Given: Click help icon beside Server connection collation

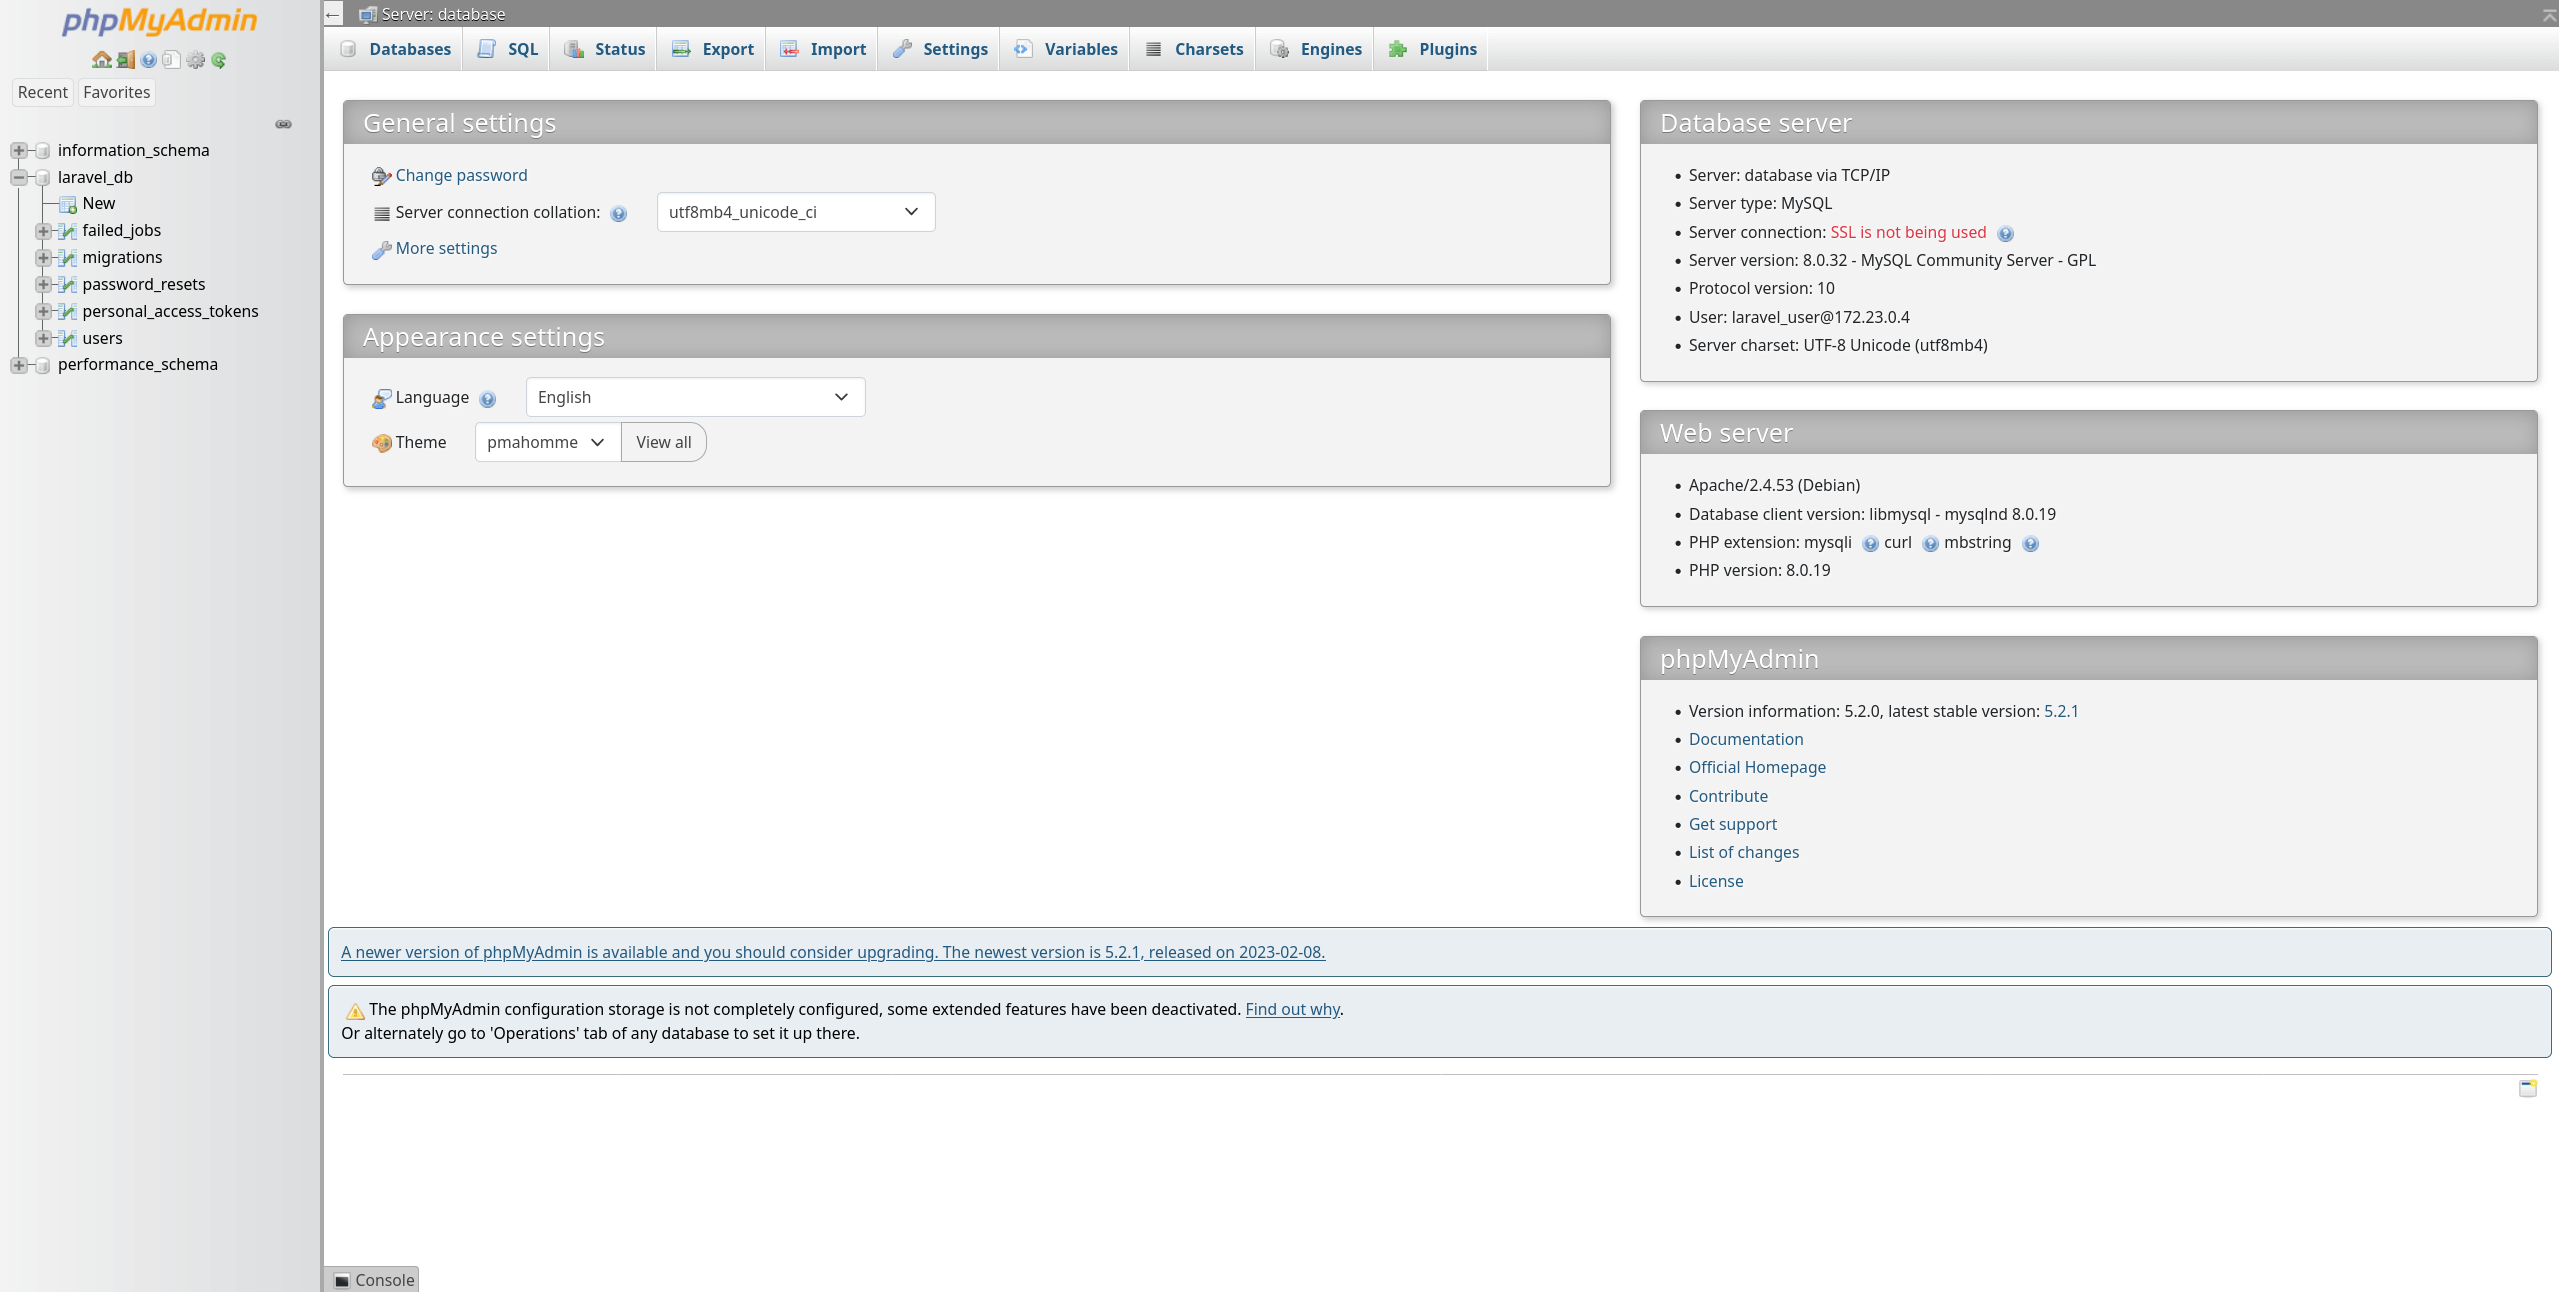Looking at the screenshot, I should (x=619, y=214).
